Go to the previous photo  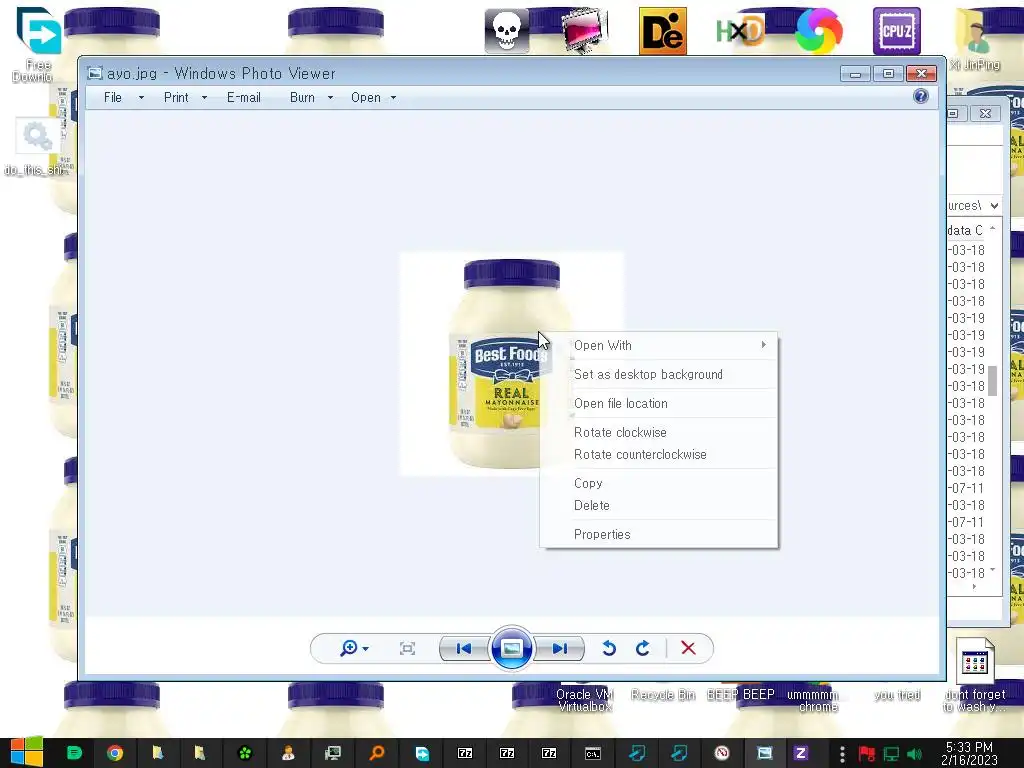click(464, 648)
